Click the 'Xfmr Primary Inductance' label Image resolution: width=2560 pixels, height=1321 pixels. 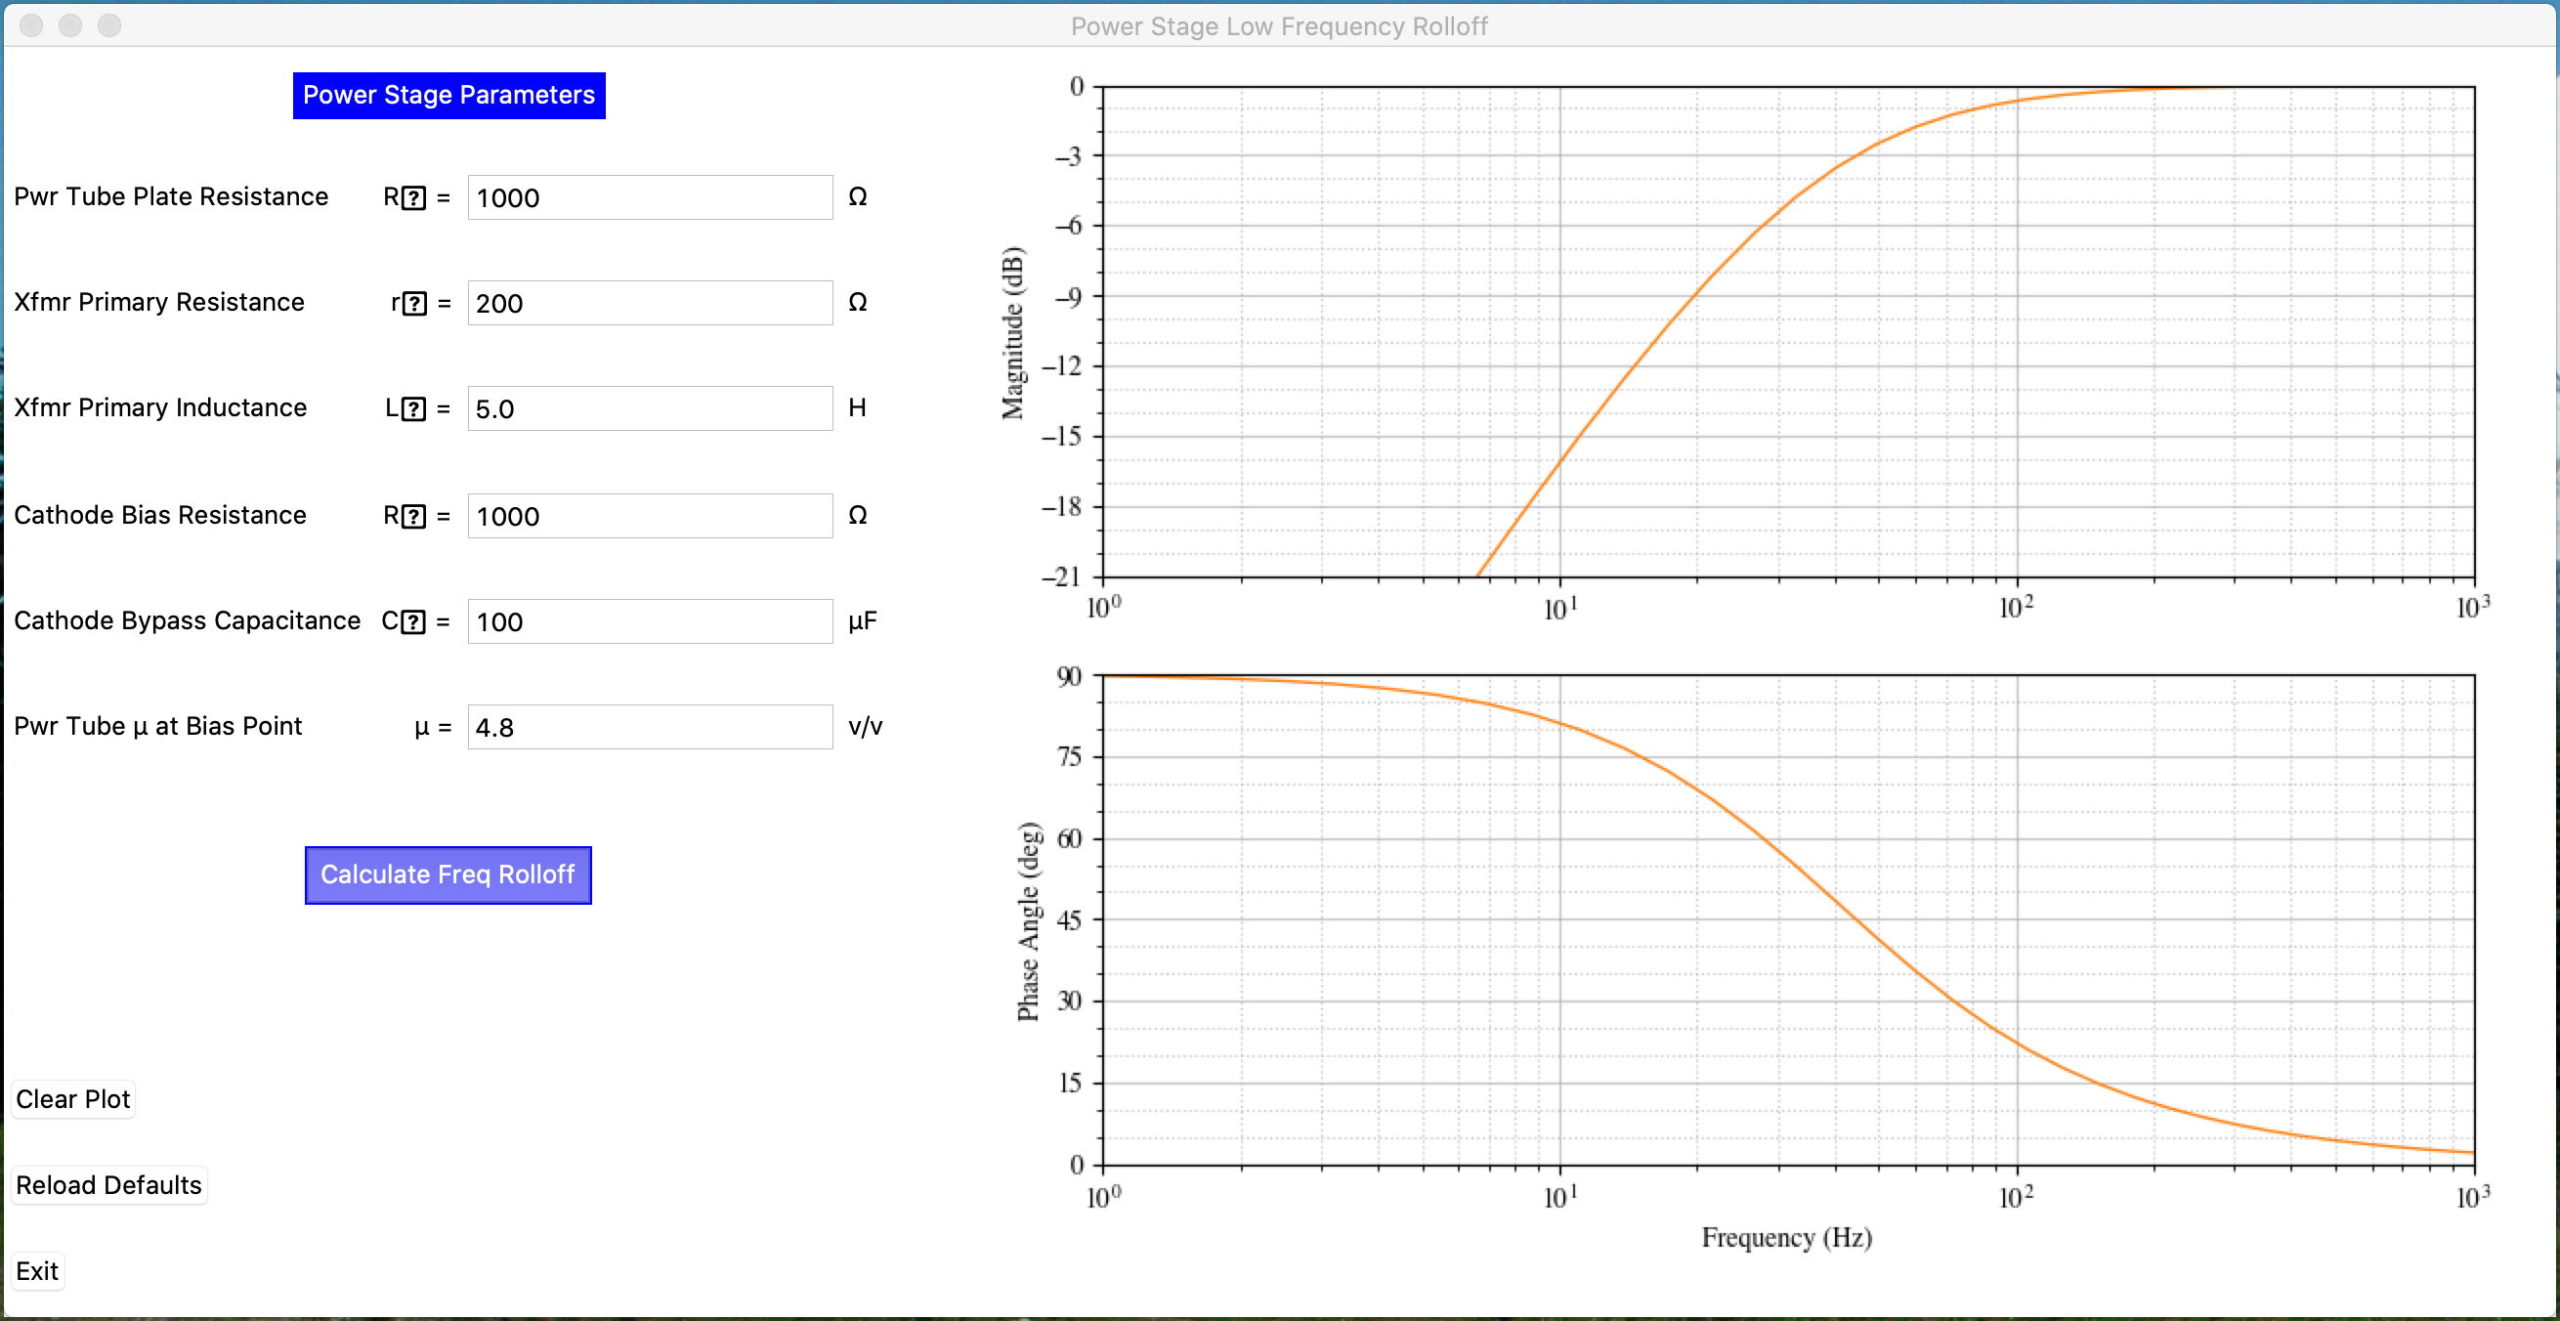coord(160,408)
